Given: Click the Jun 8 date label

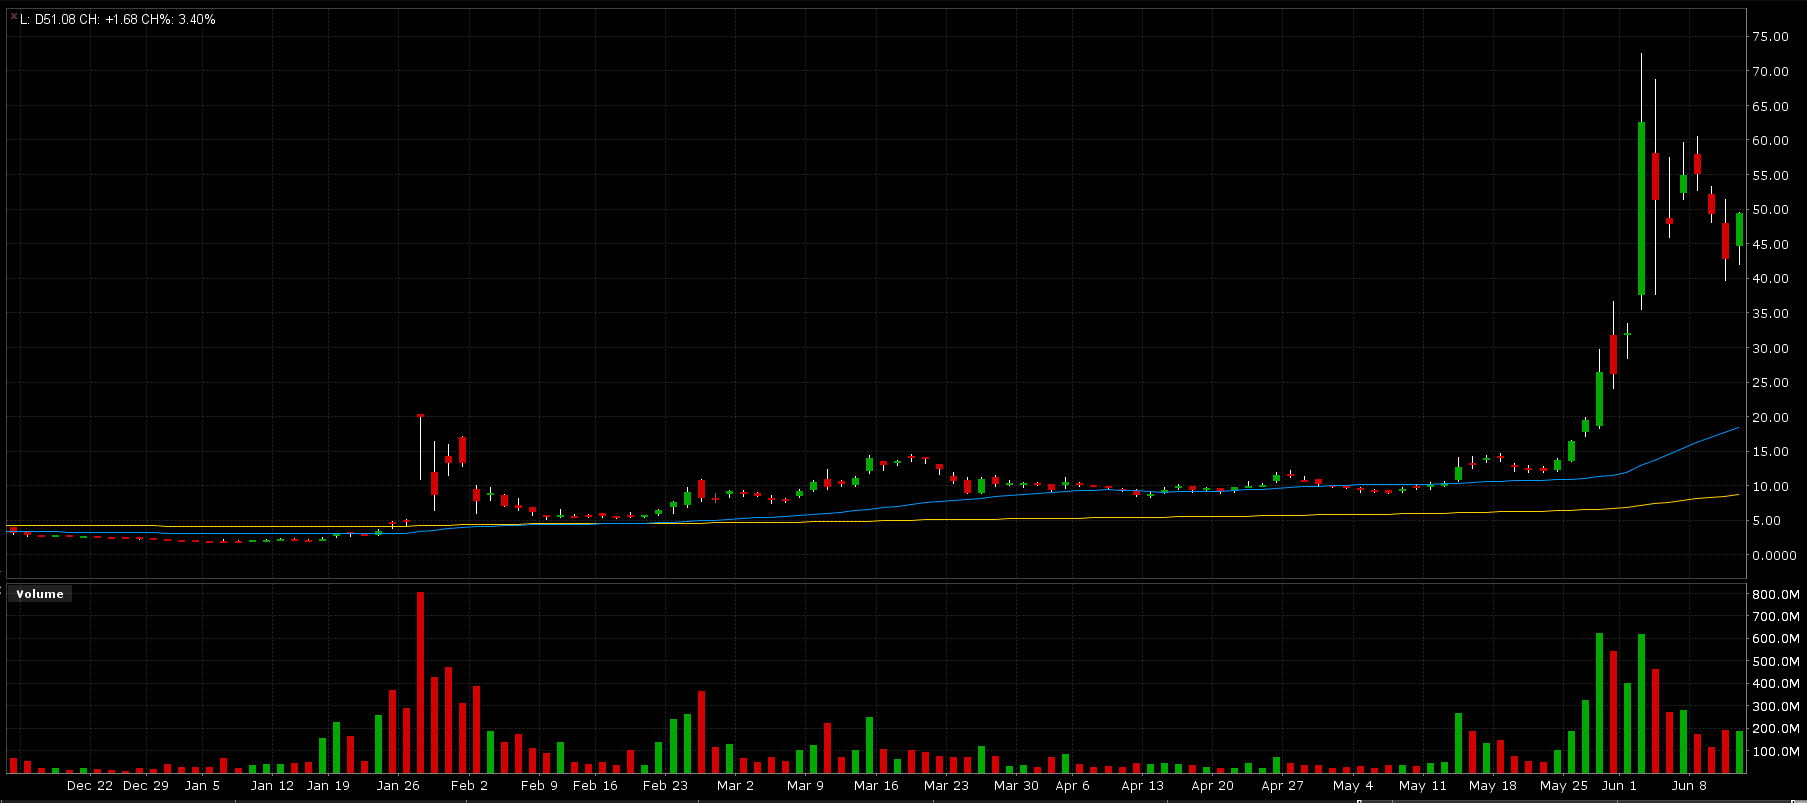Looking at the screenshot, I should (1689, 786).
